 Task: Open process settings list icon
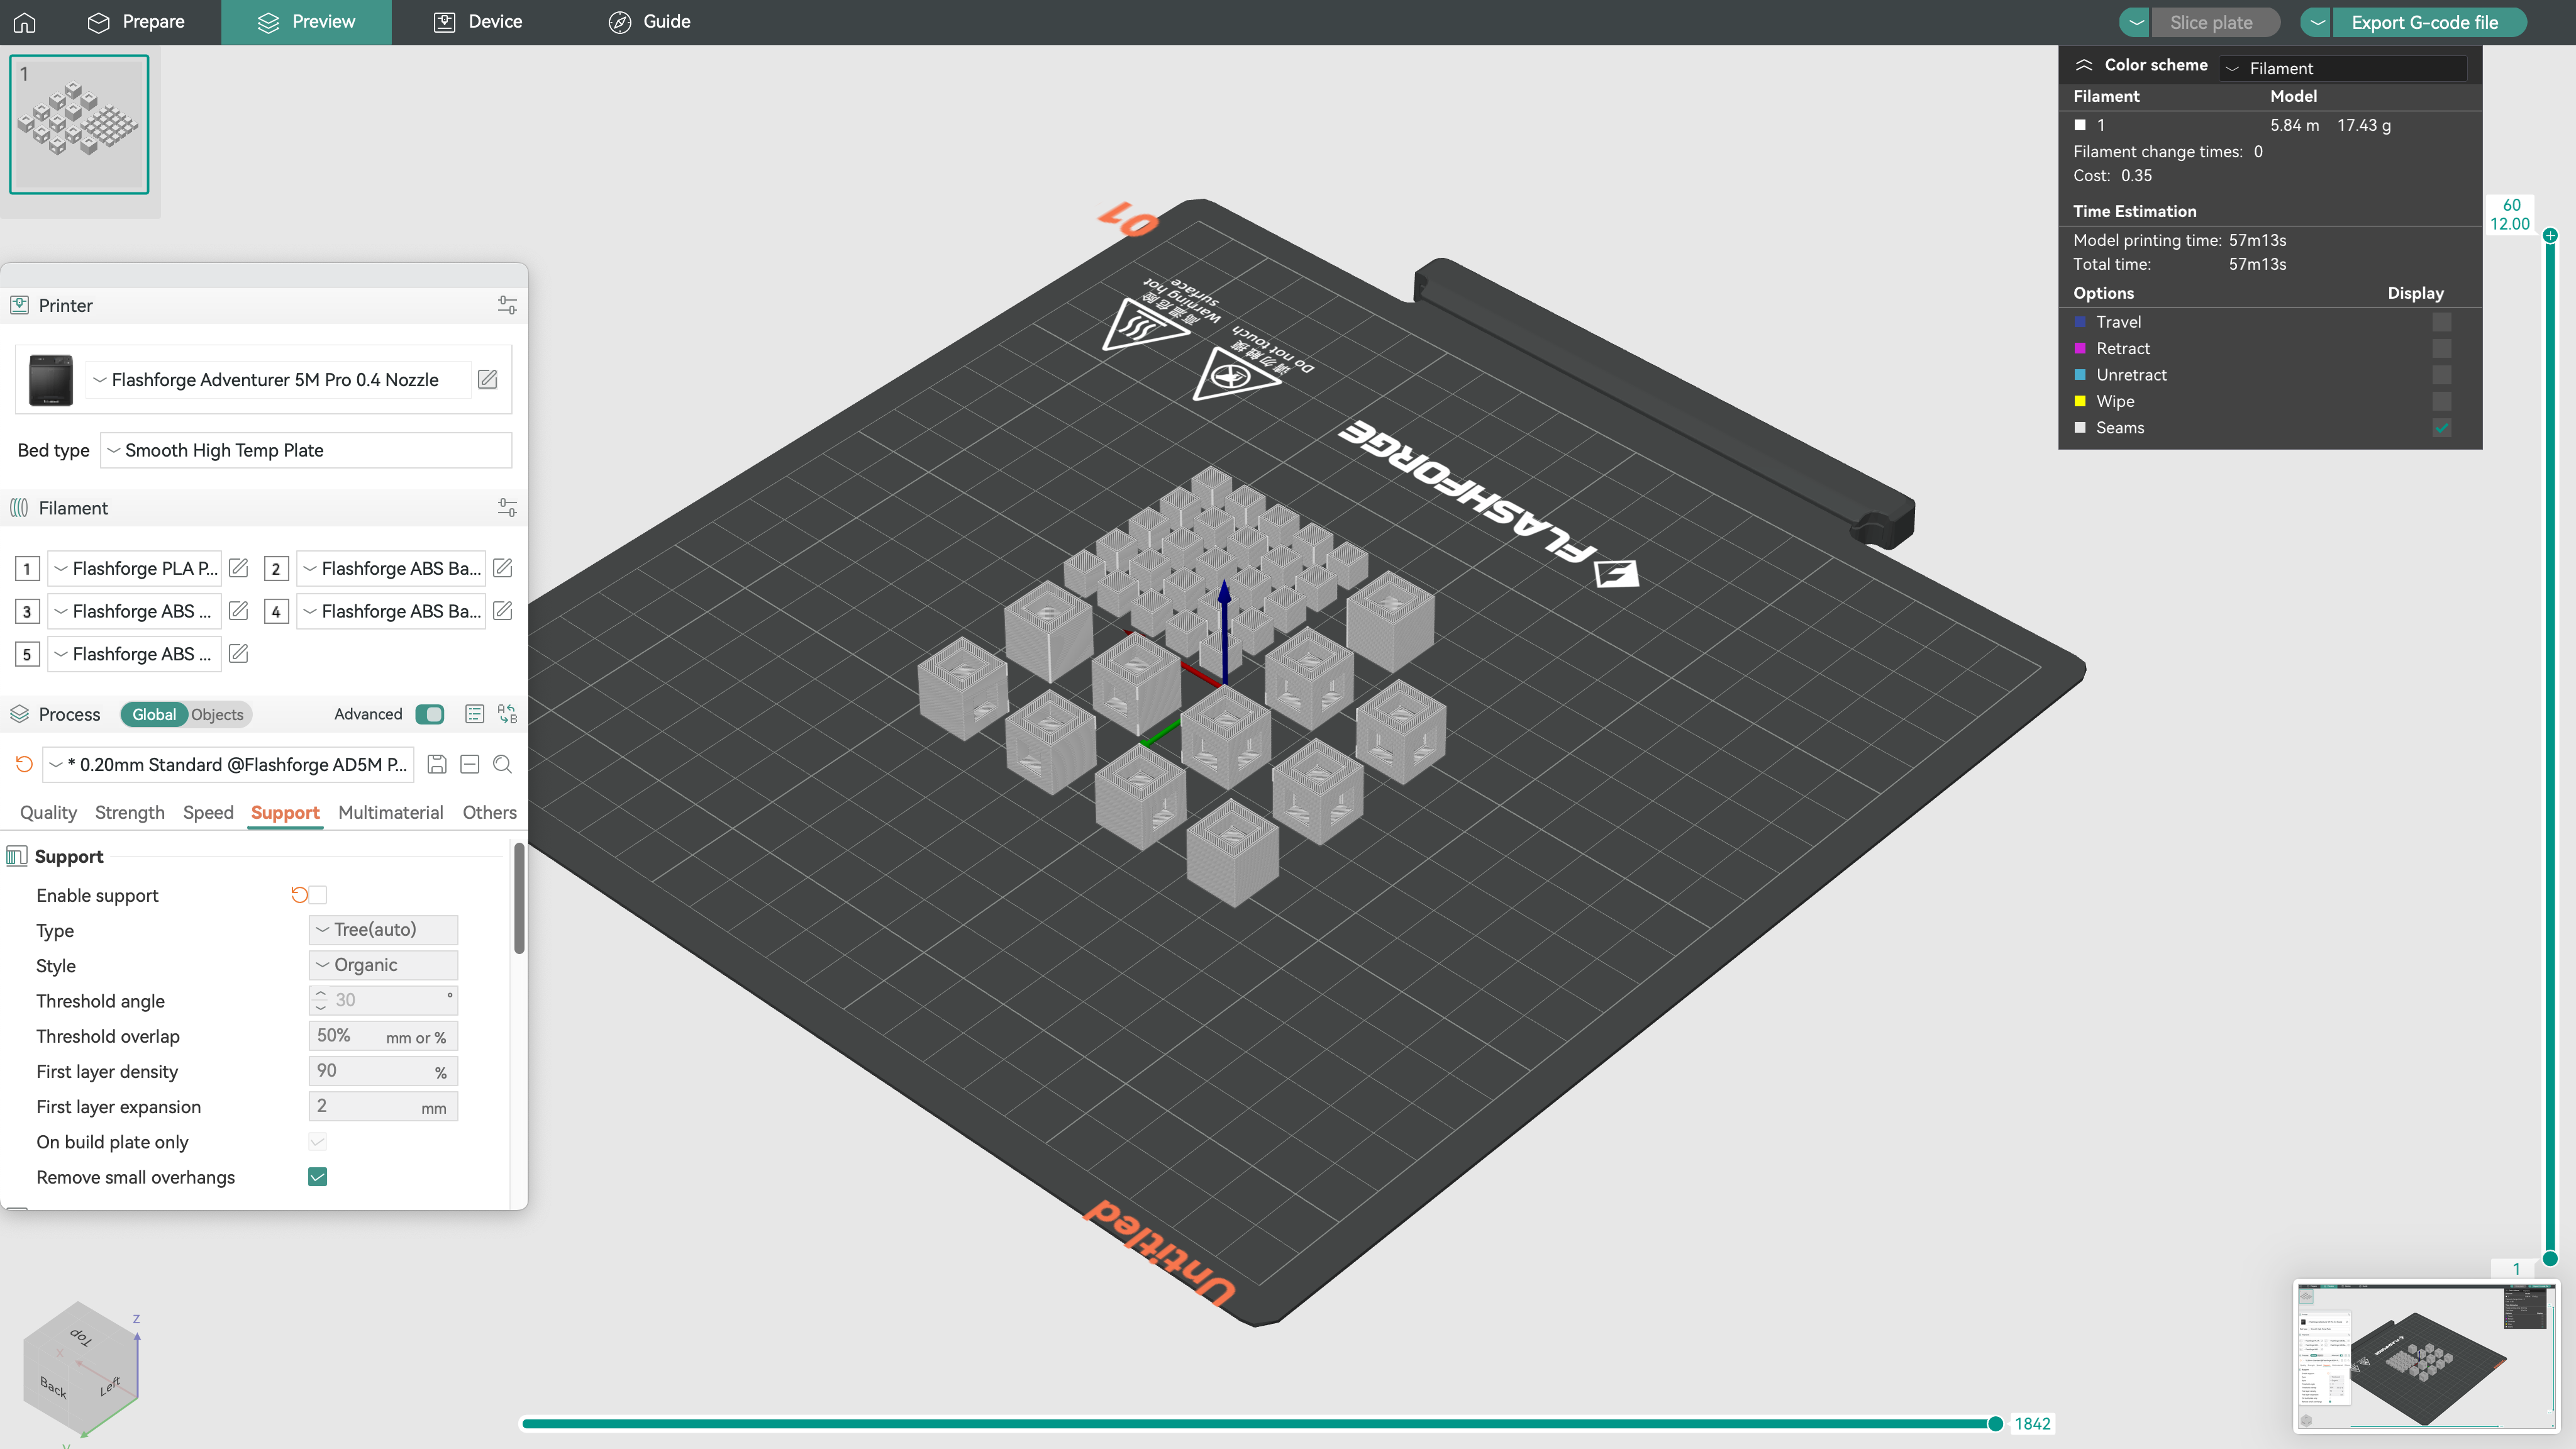pyautogui.click(x=475, y=714)
